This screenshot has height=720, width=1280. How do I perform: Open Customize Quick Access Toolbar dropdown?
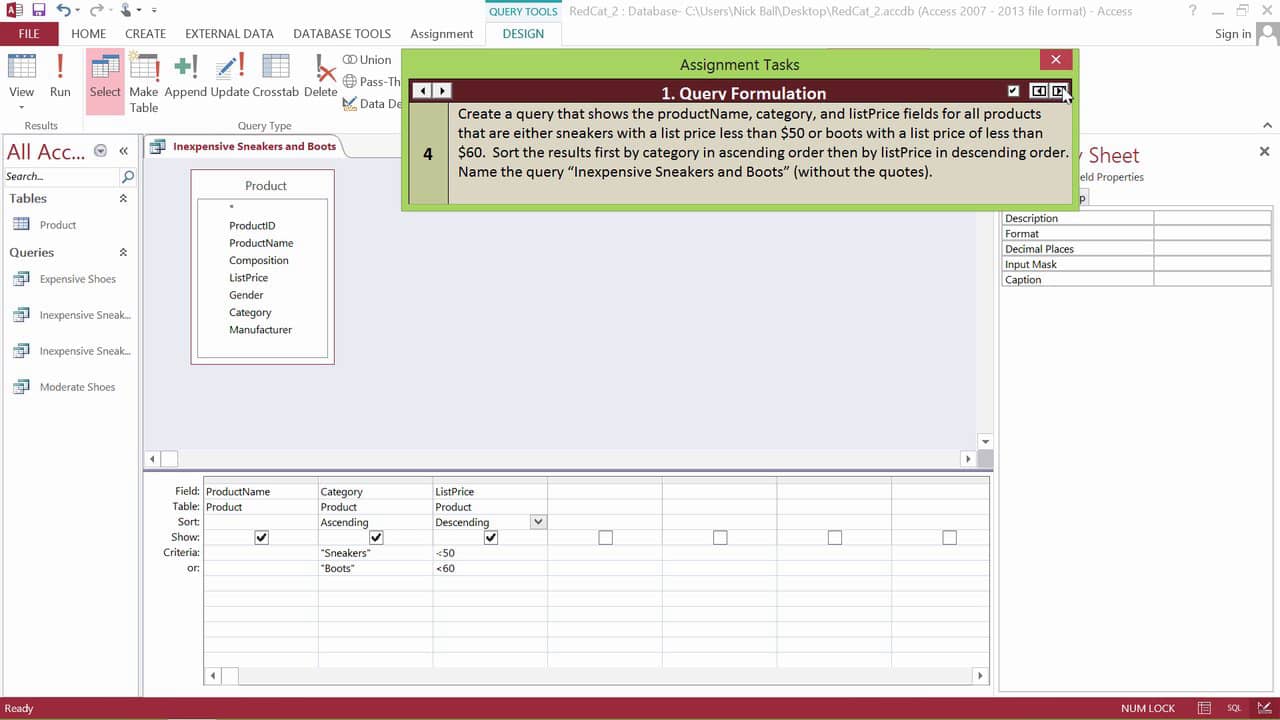156,11
